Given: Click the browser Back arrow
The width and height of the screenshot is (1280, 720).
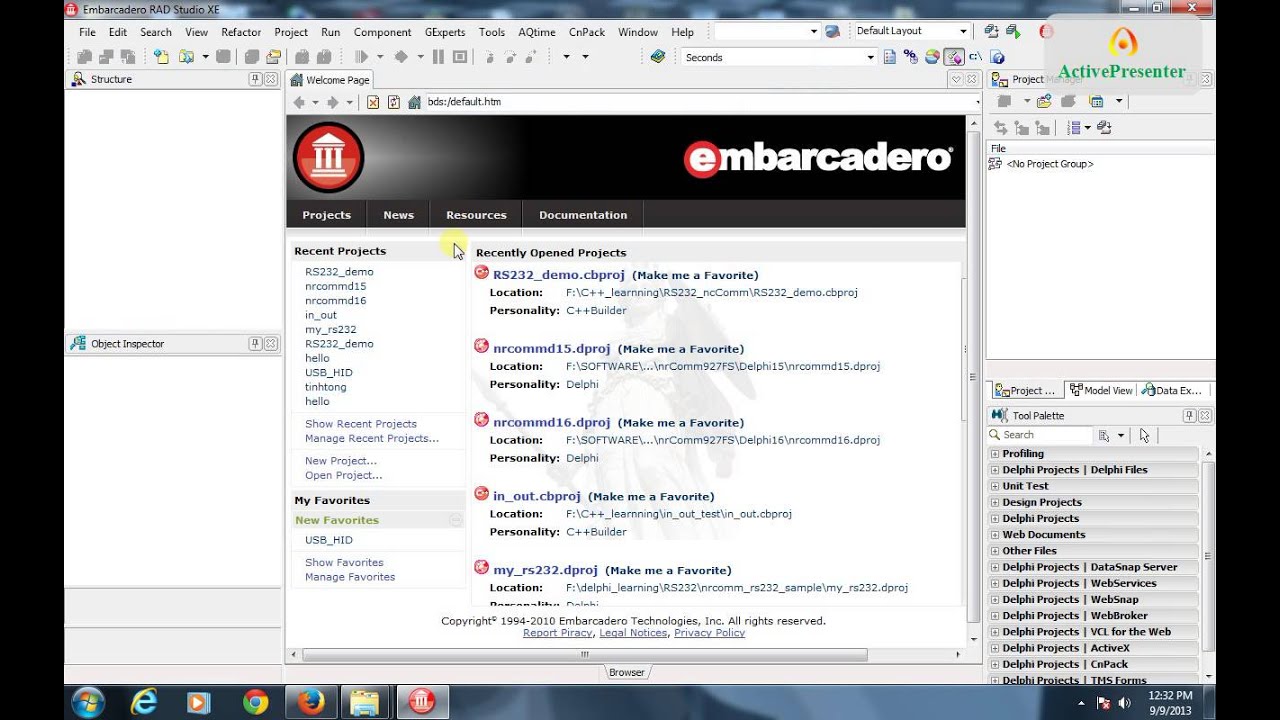Looking at the screenshot, I should point(299,102).
